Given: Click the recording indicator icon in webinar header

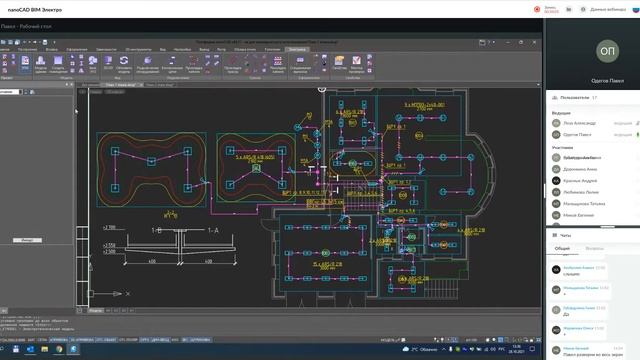Looking at the screenshot, I should point(537,9).
